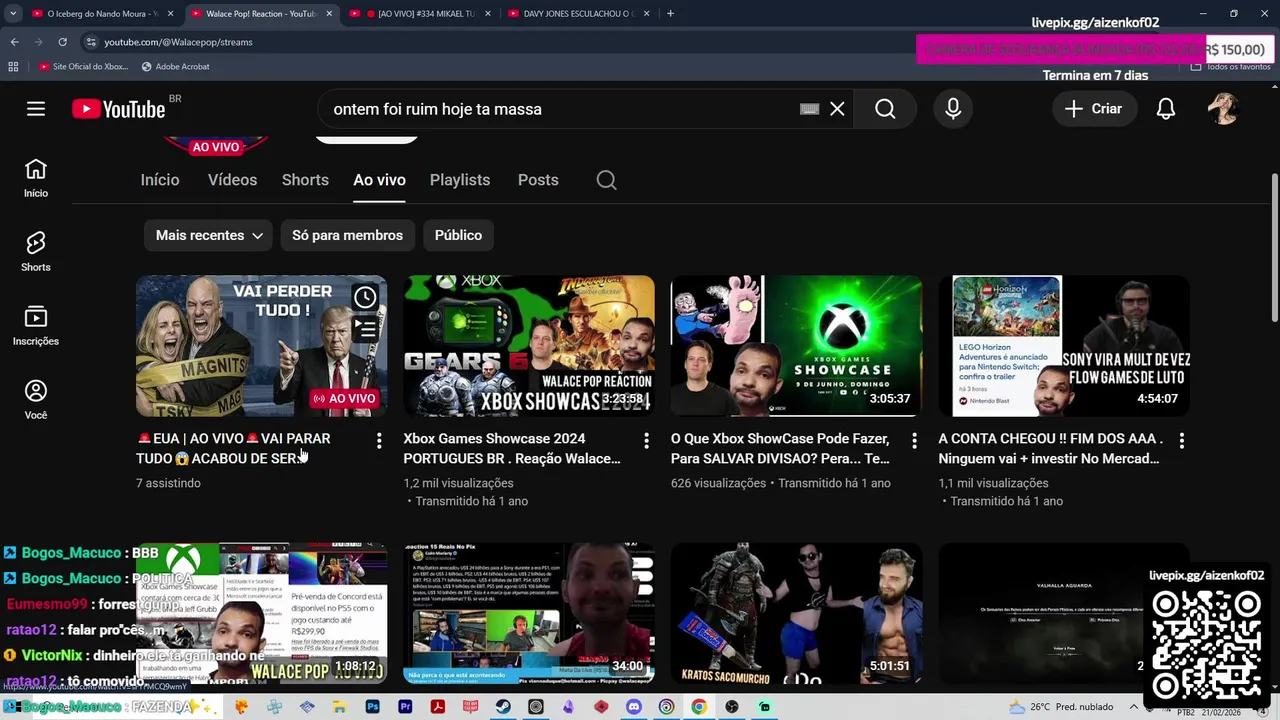1280x720 pixels.
Task: Click the browser address bar URL
Action: click(x=178, y=42)
